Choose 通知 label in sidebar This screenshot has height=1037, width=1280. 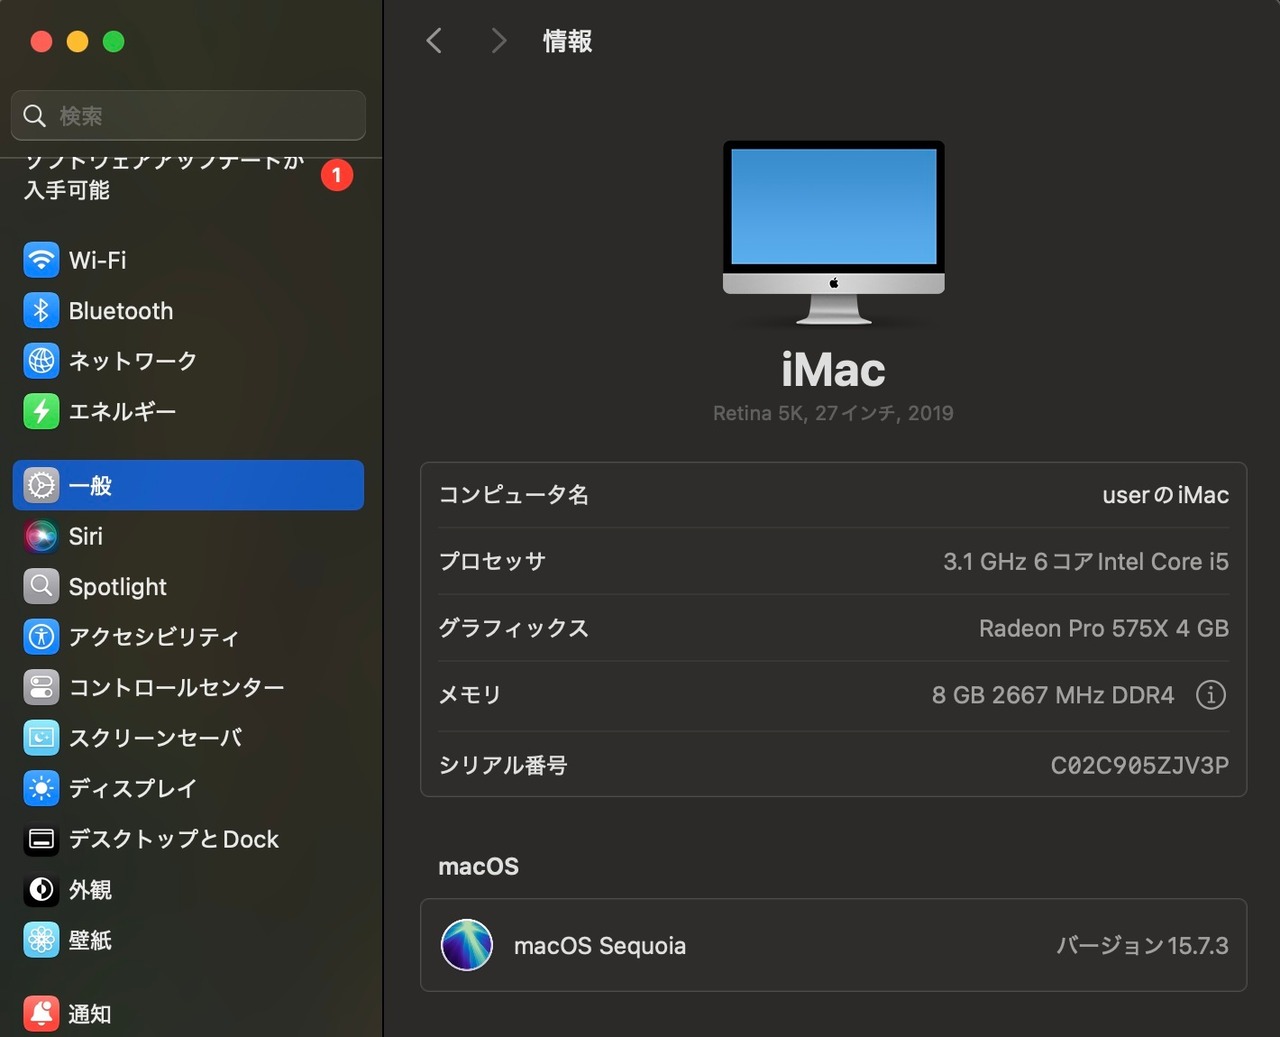(x=90, y=1014)
